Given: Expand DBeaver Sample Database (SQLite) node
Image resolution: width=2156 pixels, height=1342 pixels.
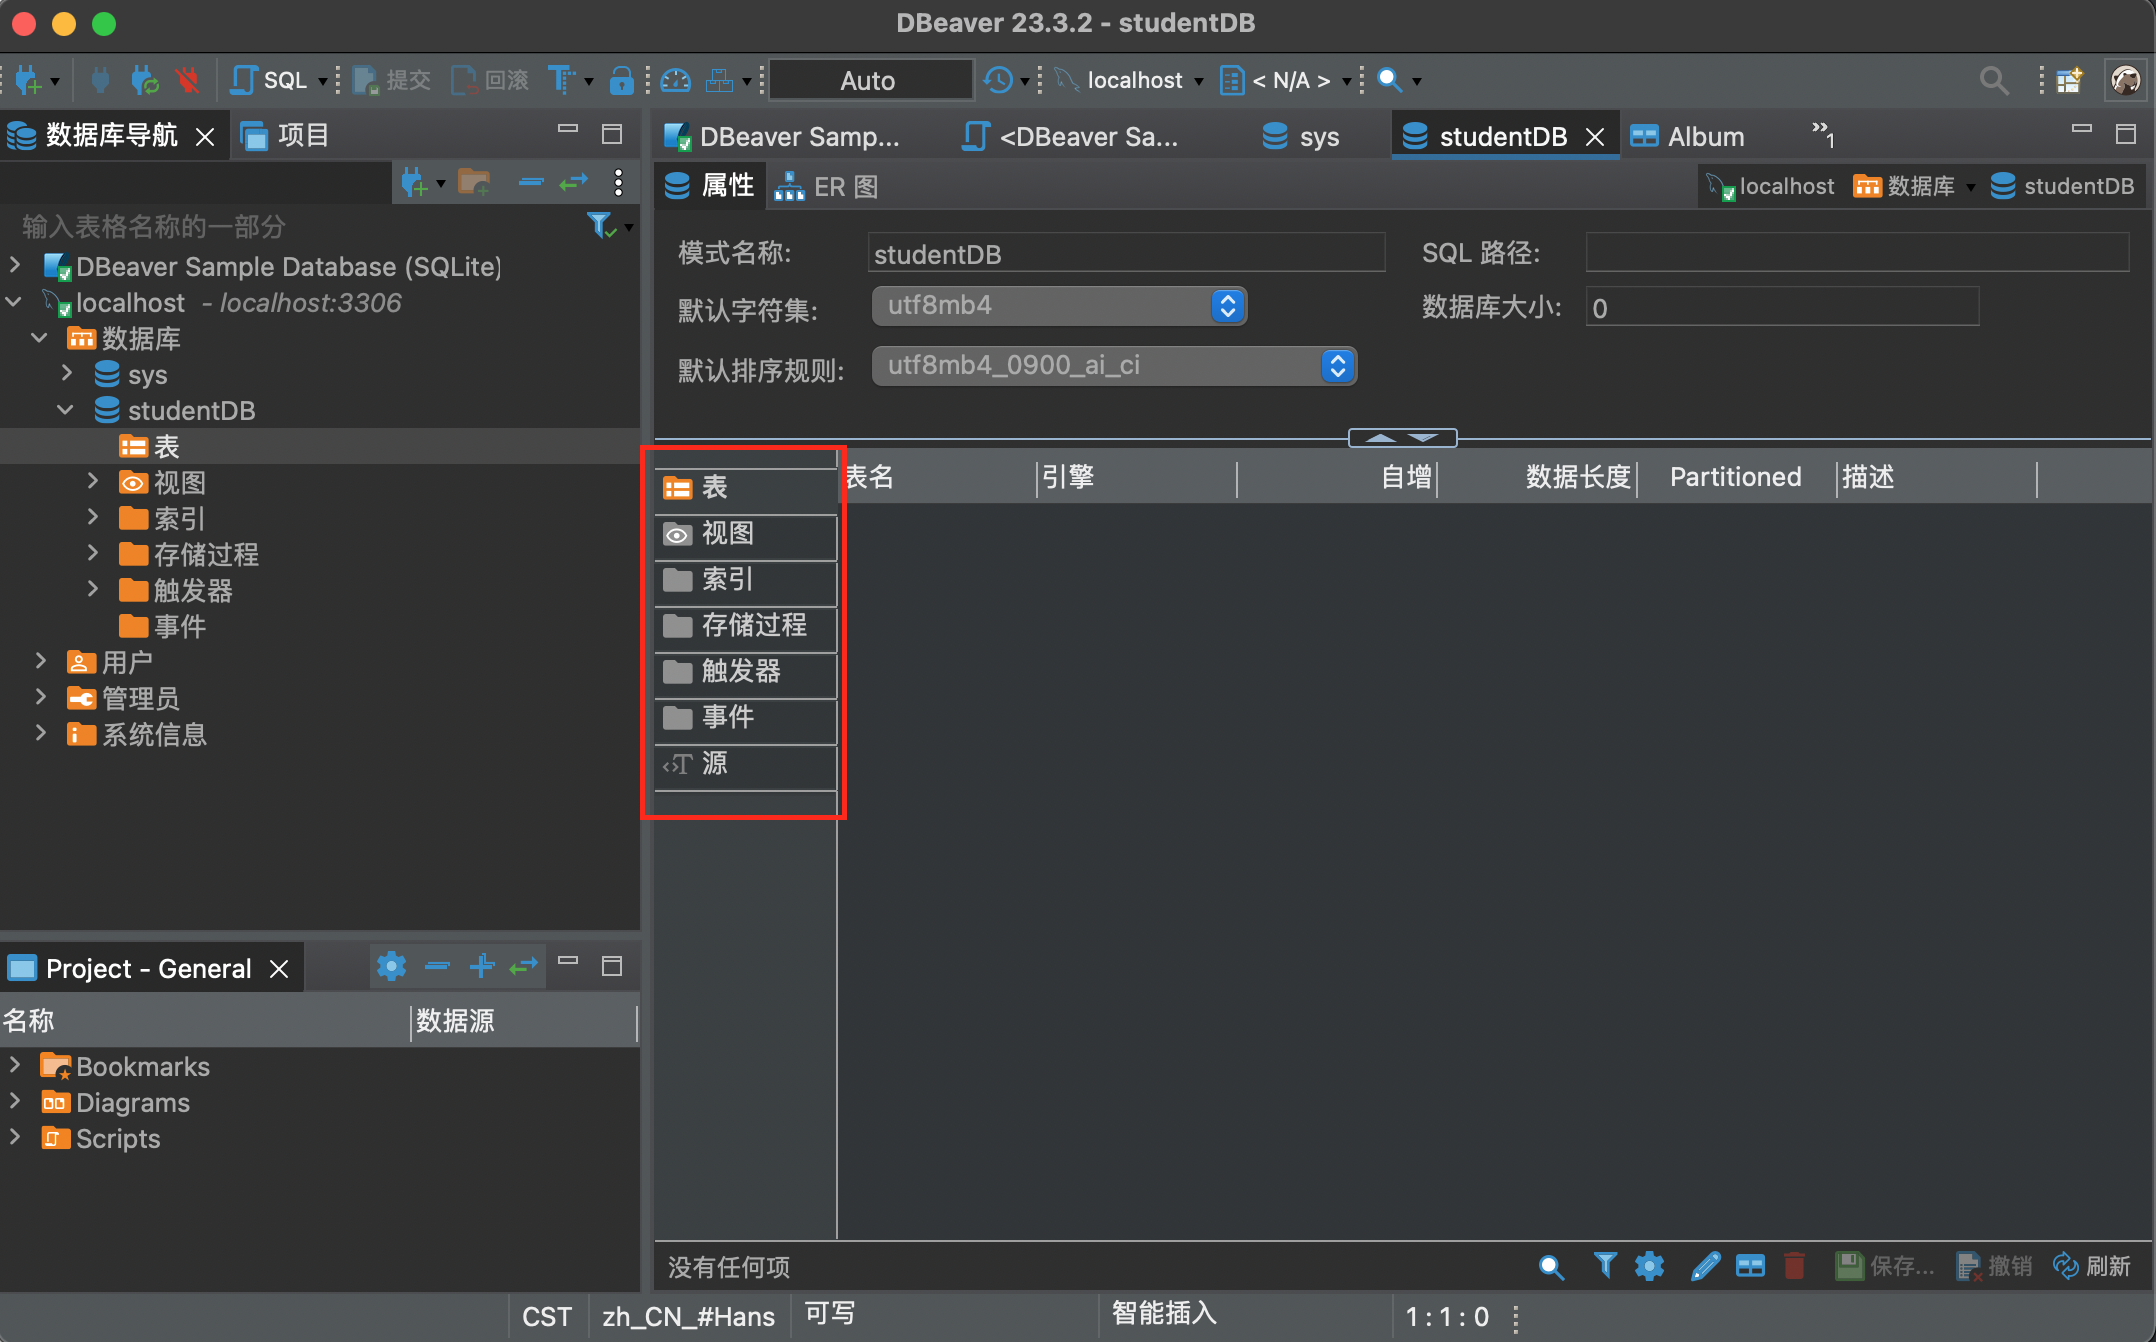Looking at the screenshot, I should 15,265.
